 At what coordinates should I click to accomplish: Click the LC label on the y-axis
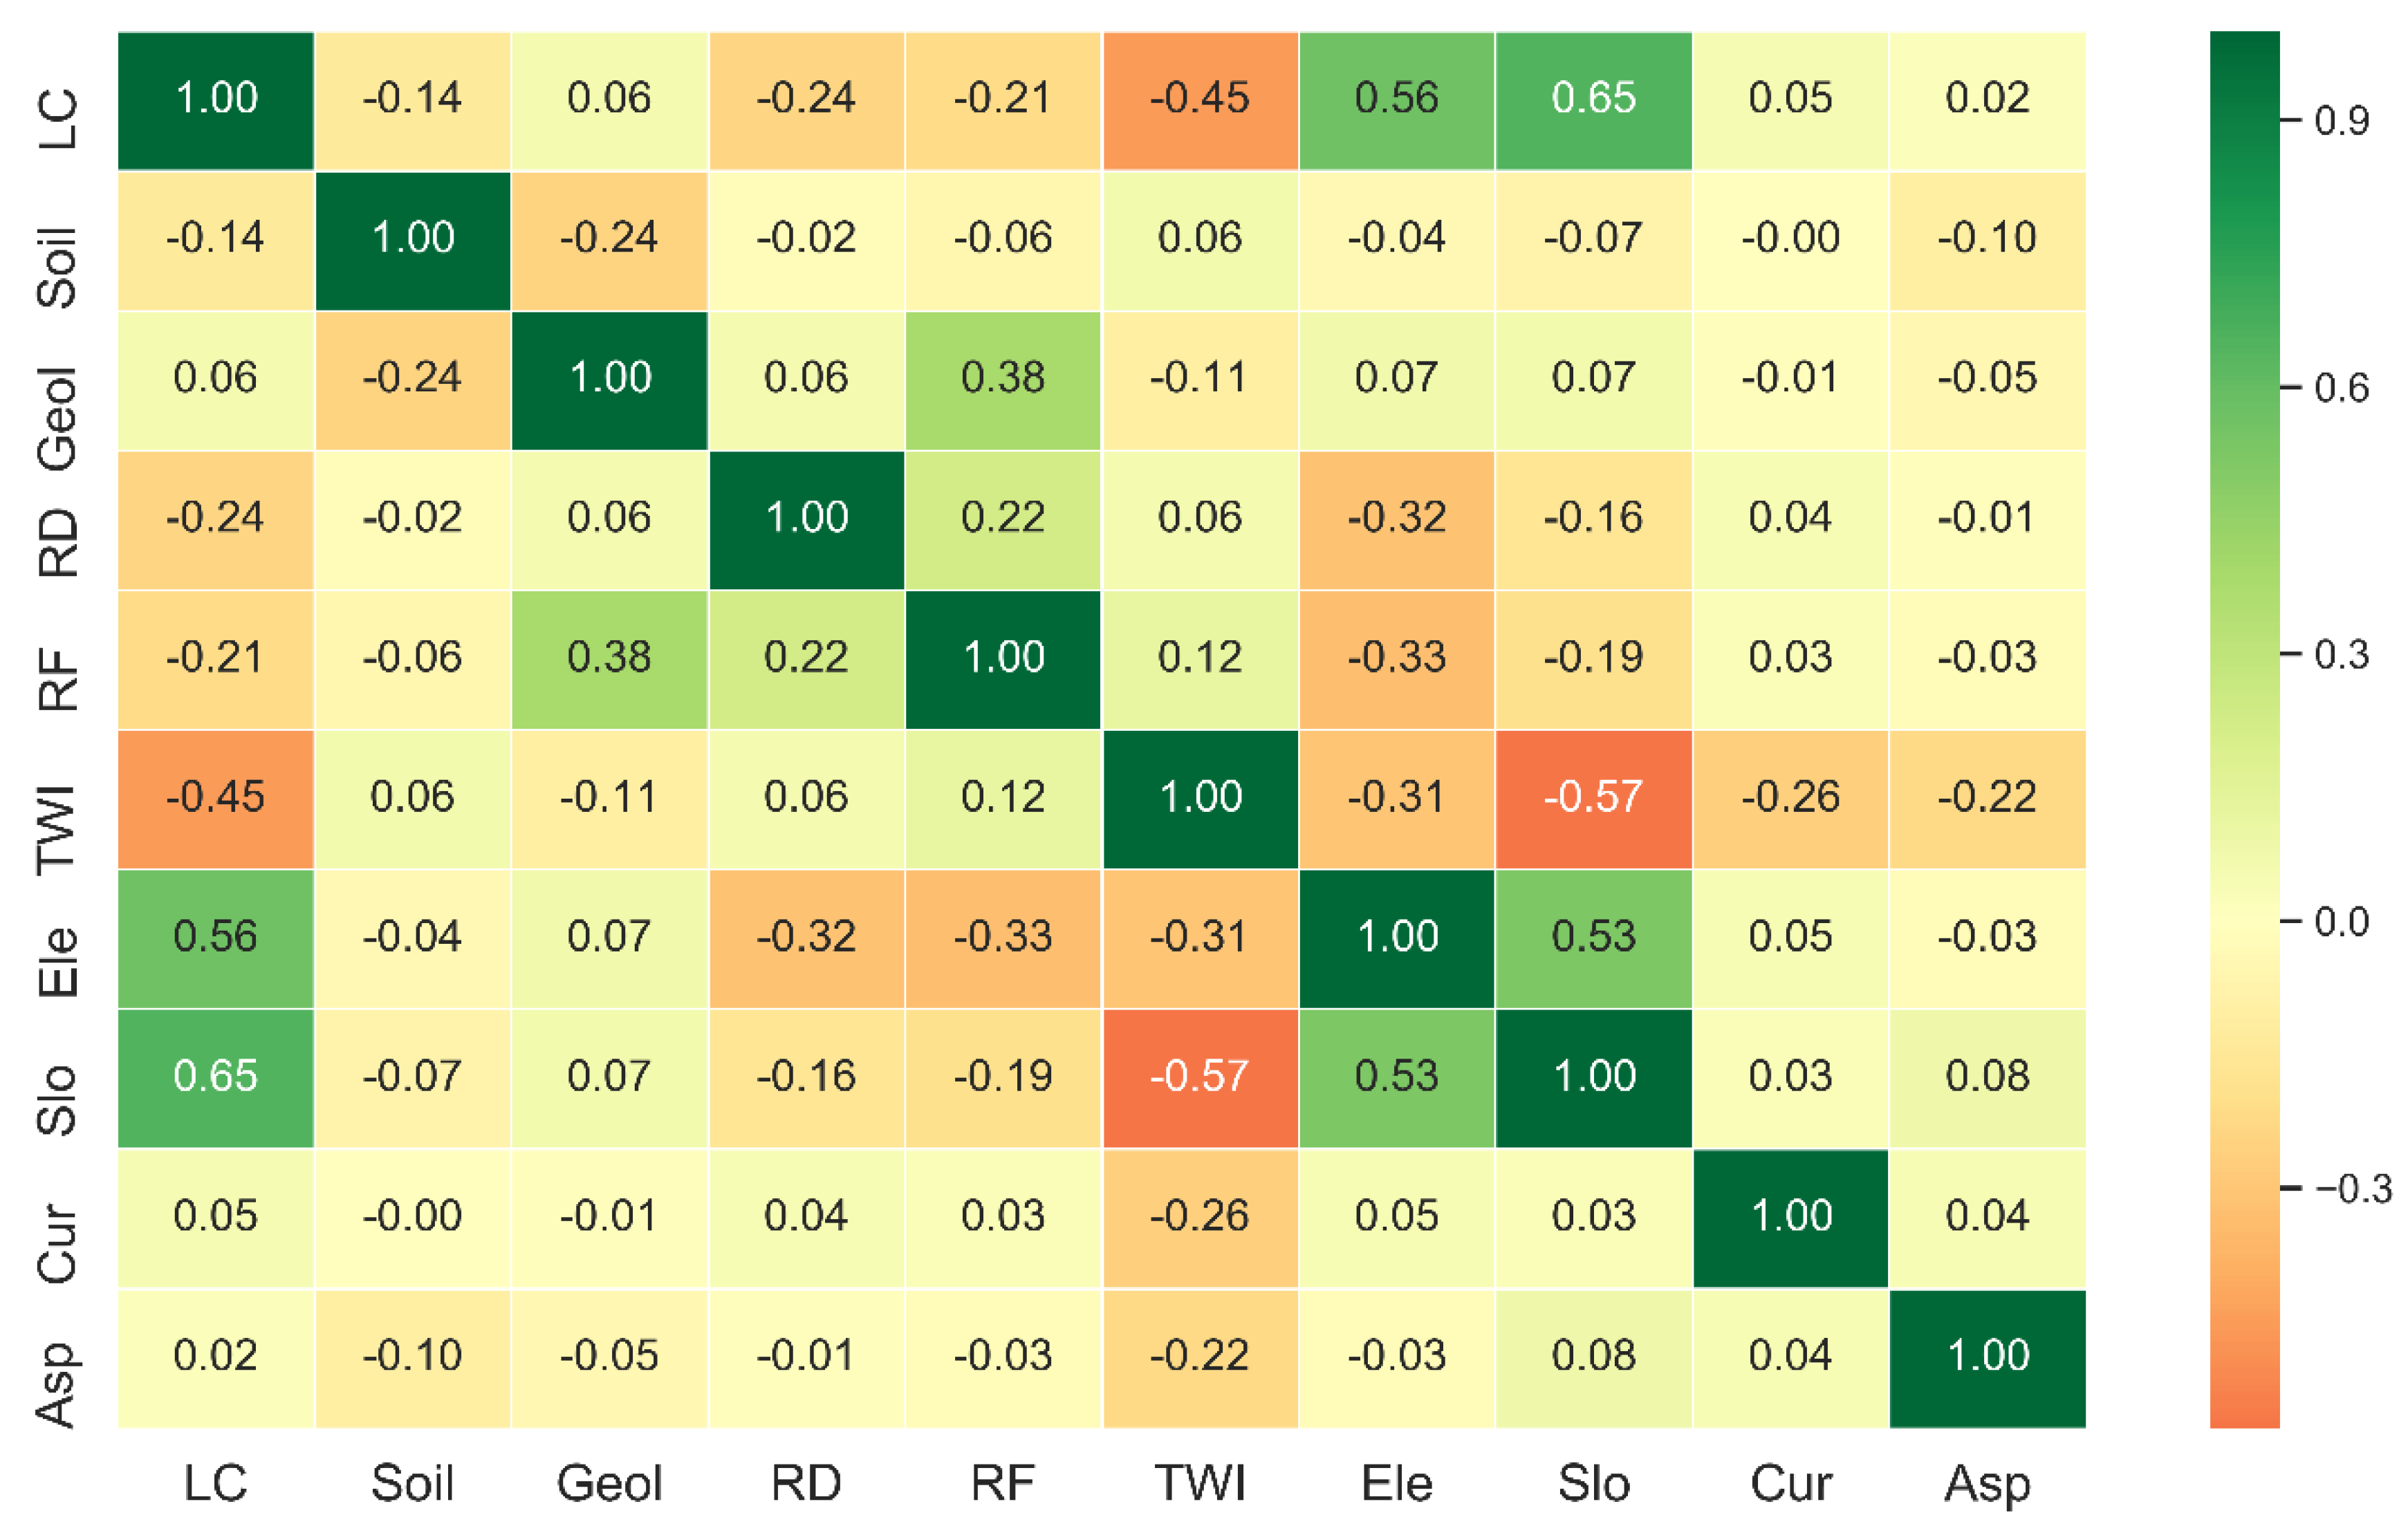coord(57,119)
